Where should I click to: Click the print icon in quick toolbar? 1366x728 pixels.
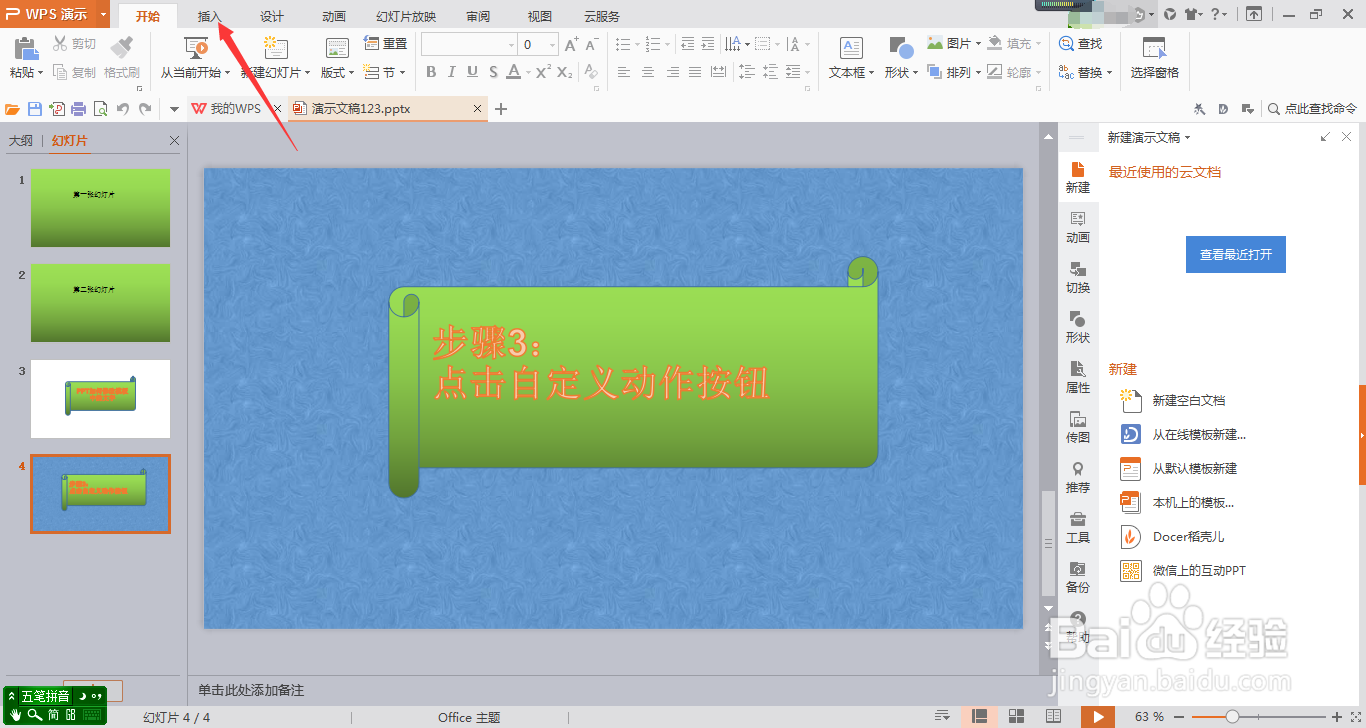click(78, 109)
